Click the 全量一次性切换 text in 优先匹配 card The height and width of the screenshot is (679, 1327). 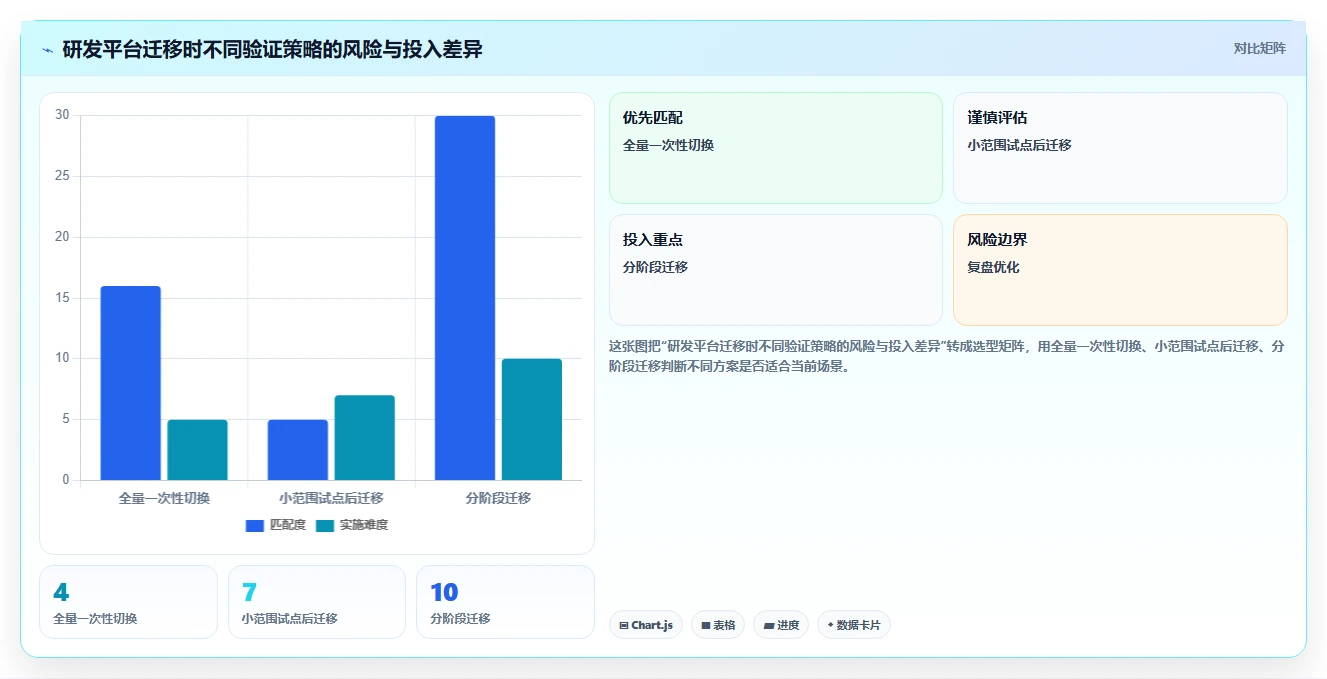[x=668, y=145]
